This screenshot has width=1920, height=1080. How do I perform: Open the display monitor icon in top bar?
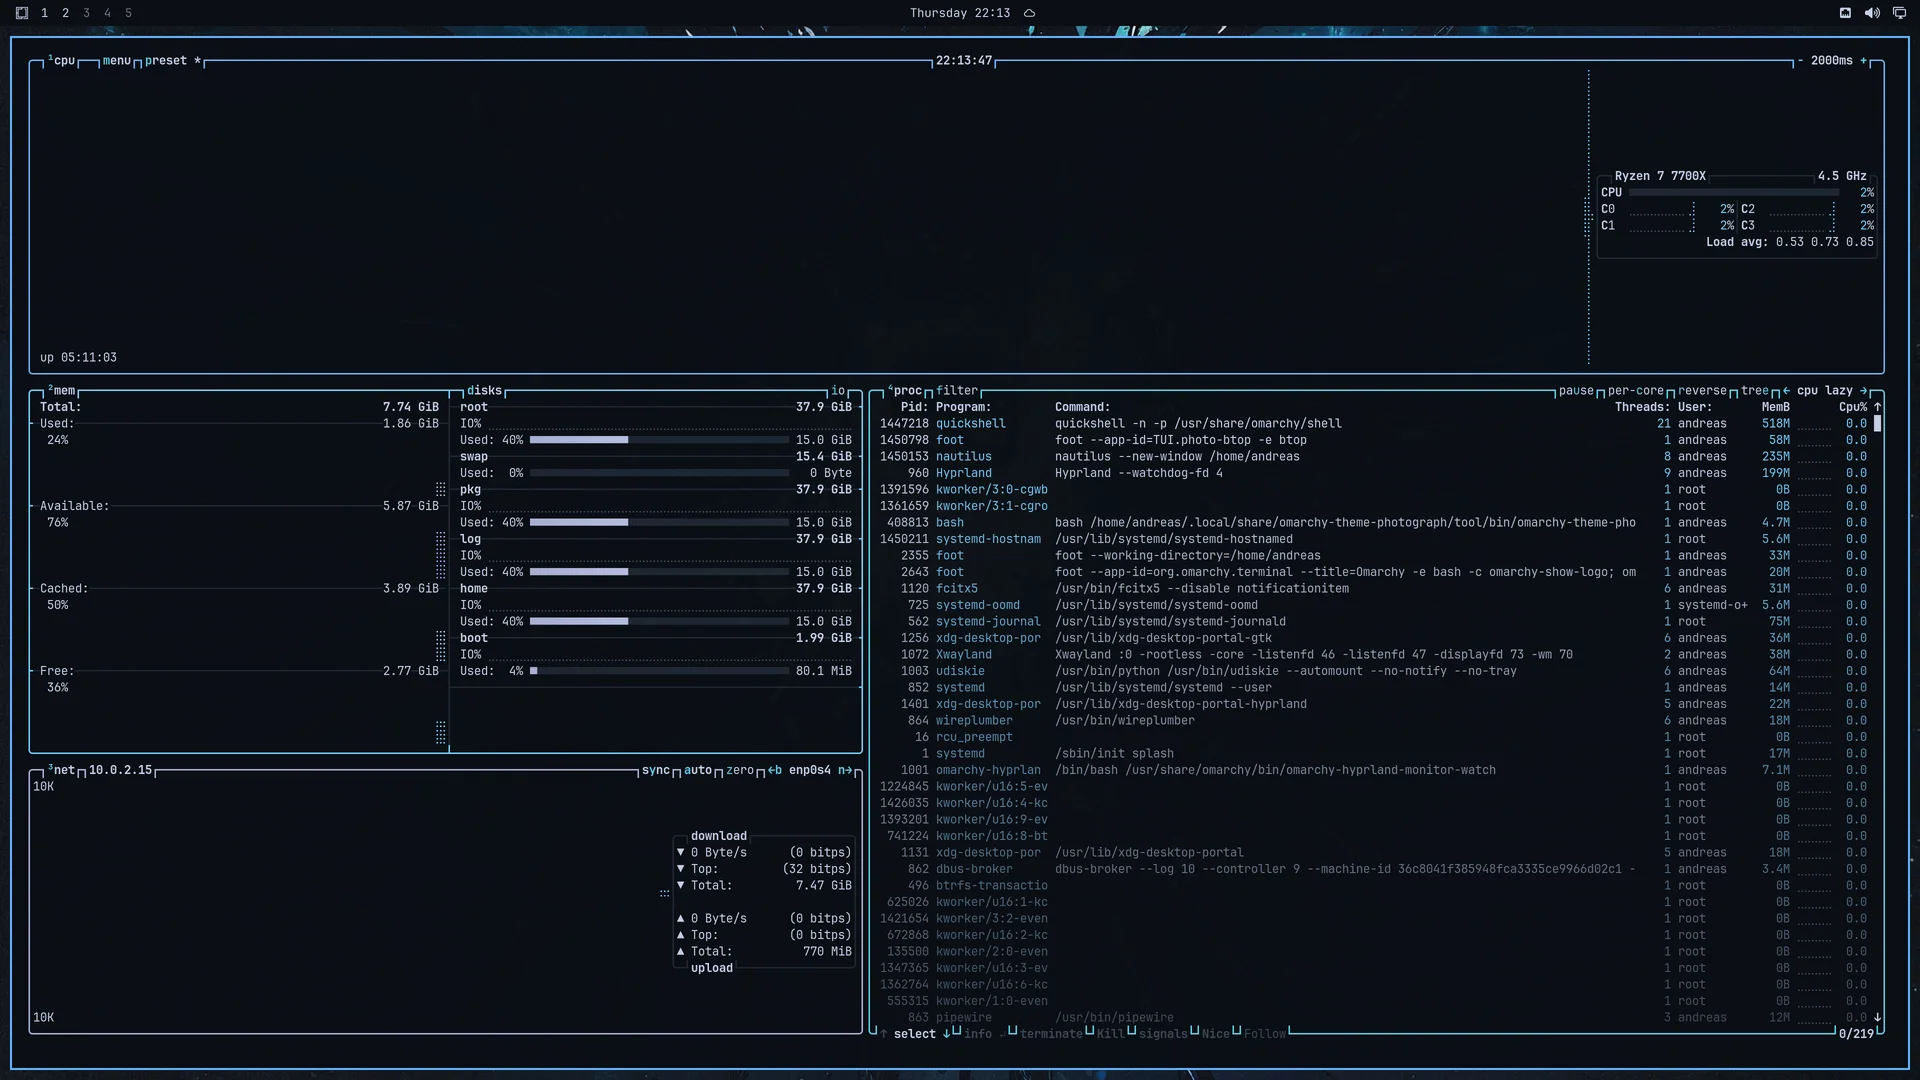point(1900,13)
